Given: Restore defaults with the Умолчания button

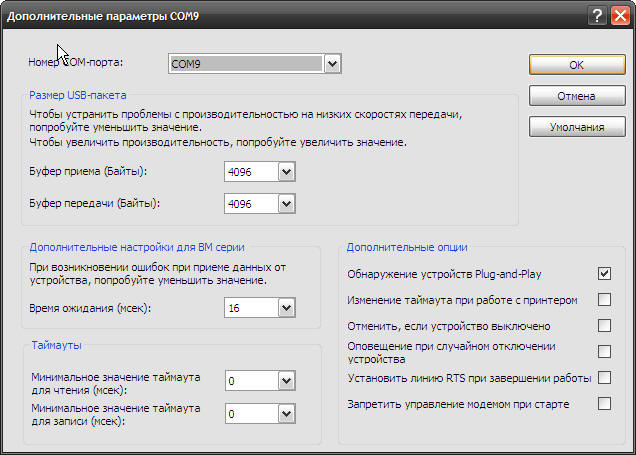Looking at the screenshot, I should 576,127.
